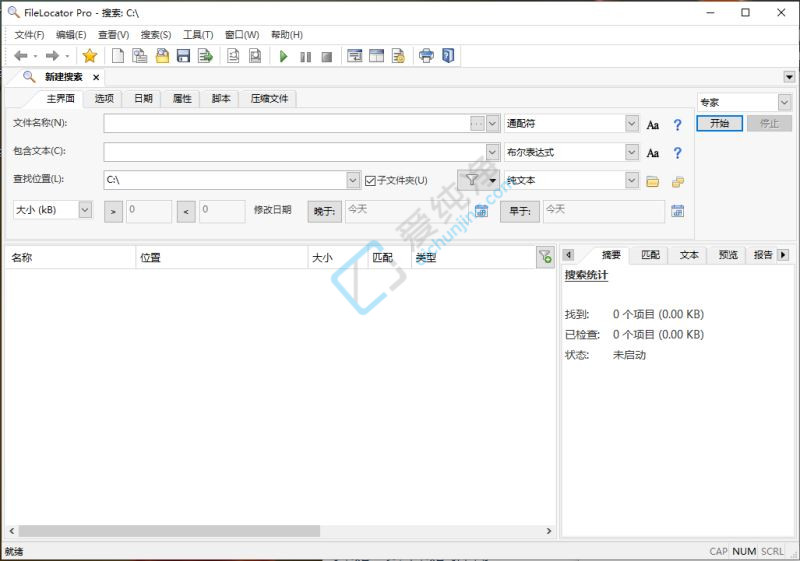Open the 专家 mode dropdown

pos(784,103)
